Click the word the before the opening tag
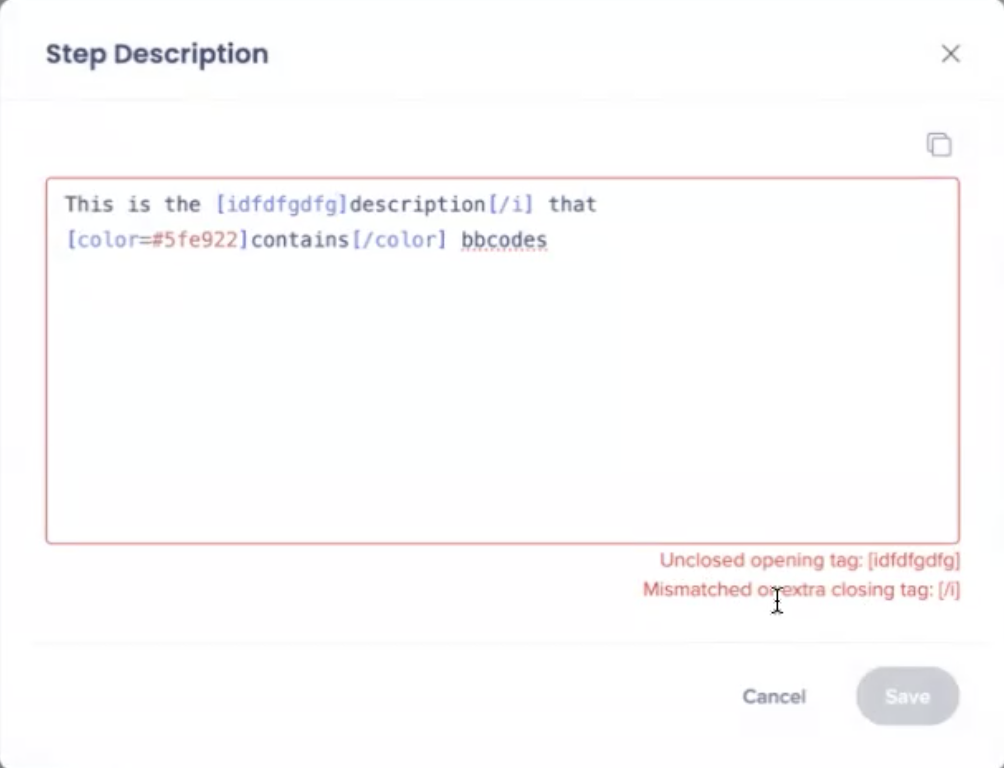The height and width of the screenshot is (768, 1004). coord(182,205)
